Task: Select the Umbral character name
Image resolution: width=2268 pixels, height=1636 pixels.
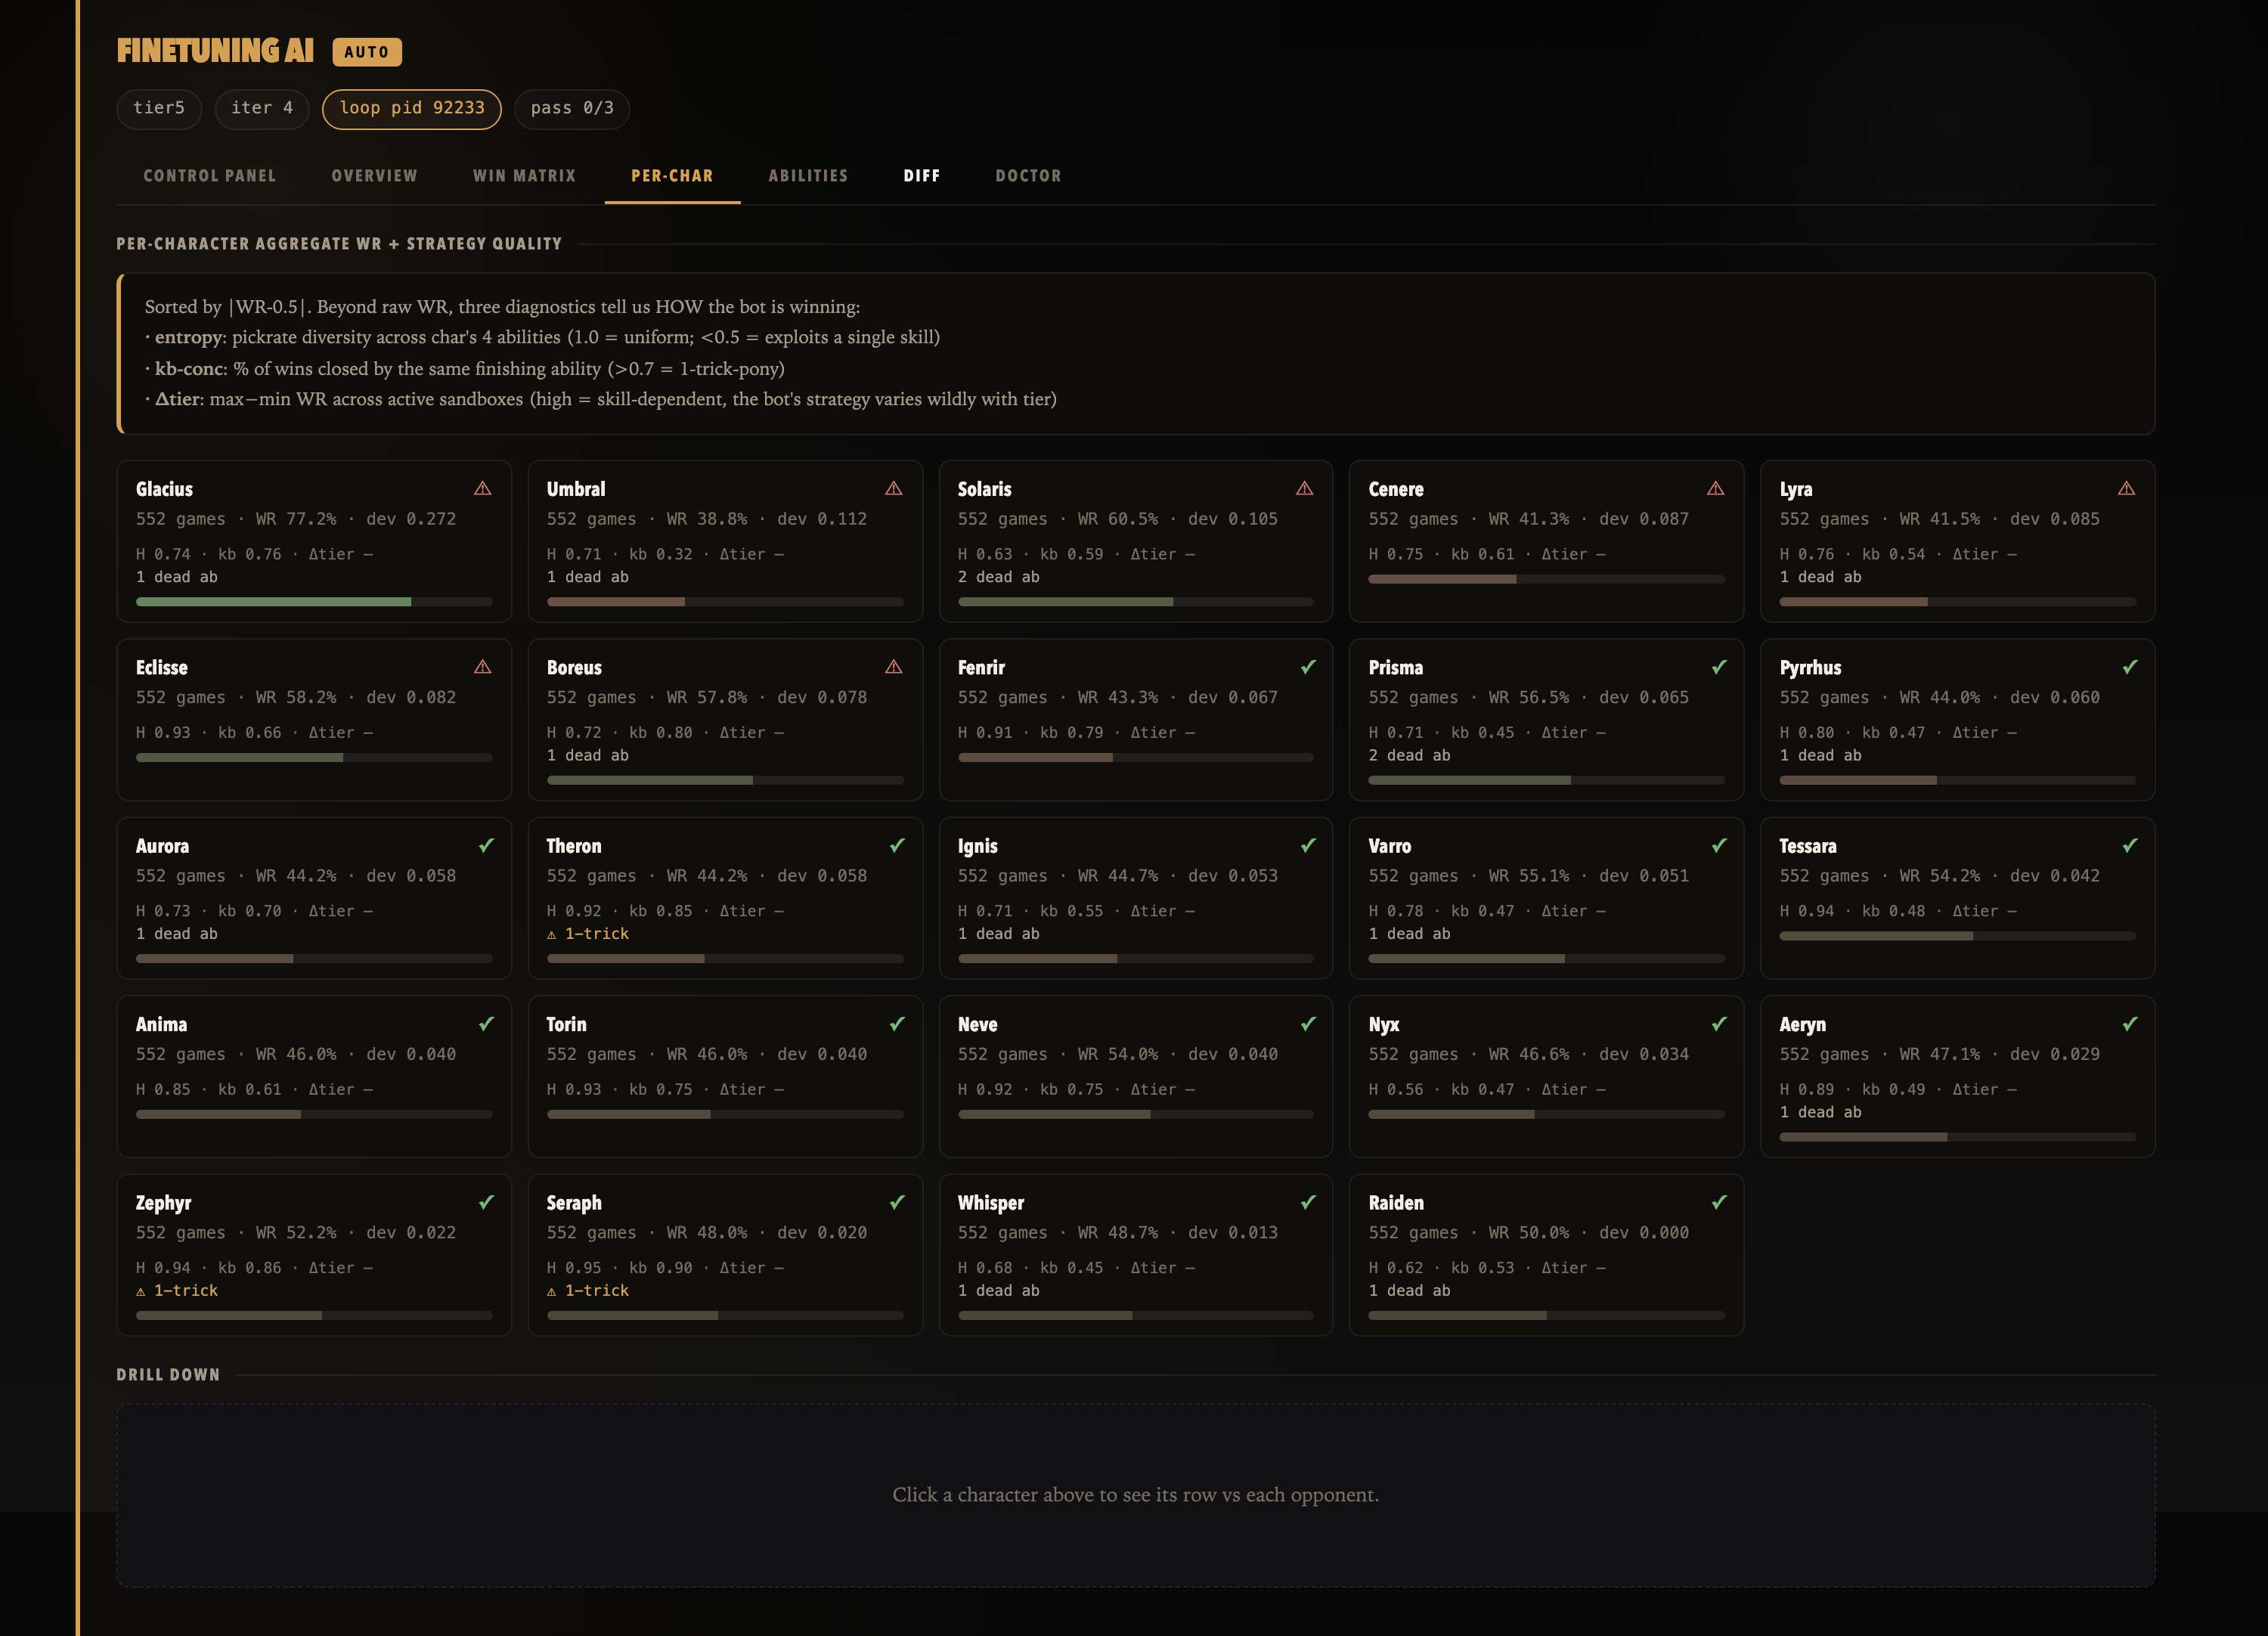Action: point(576,489)
